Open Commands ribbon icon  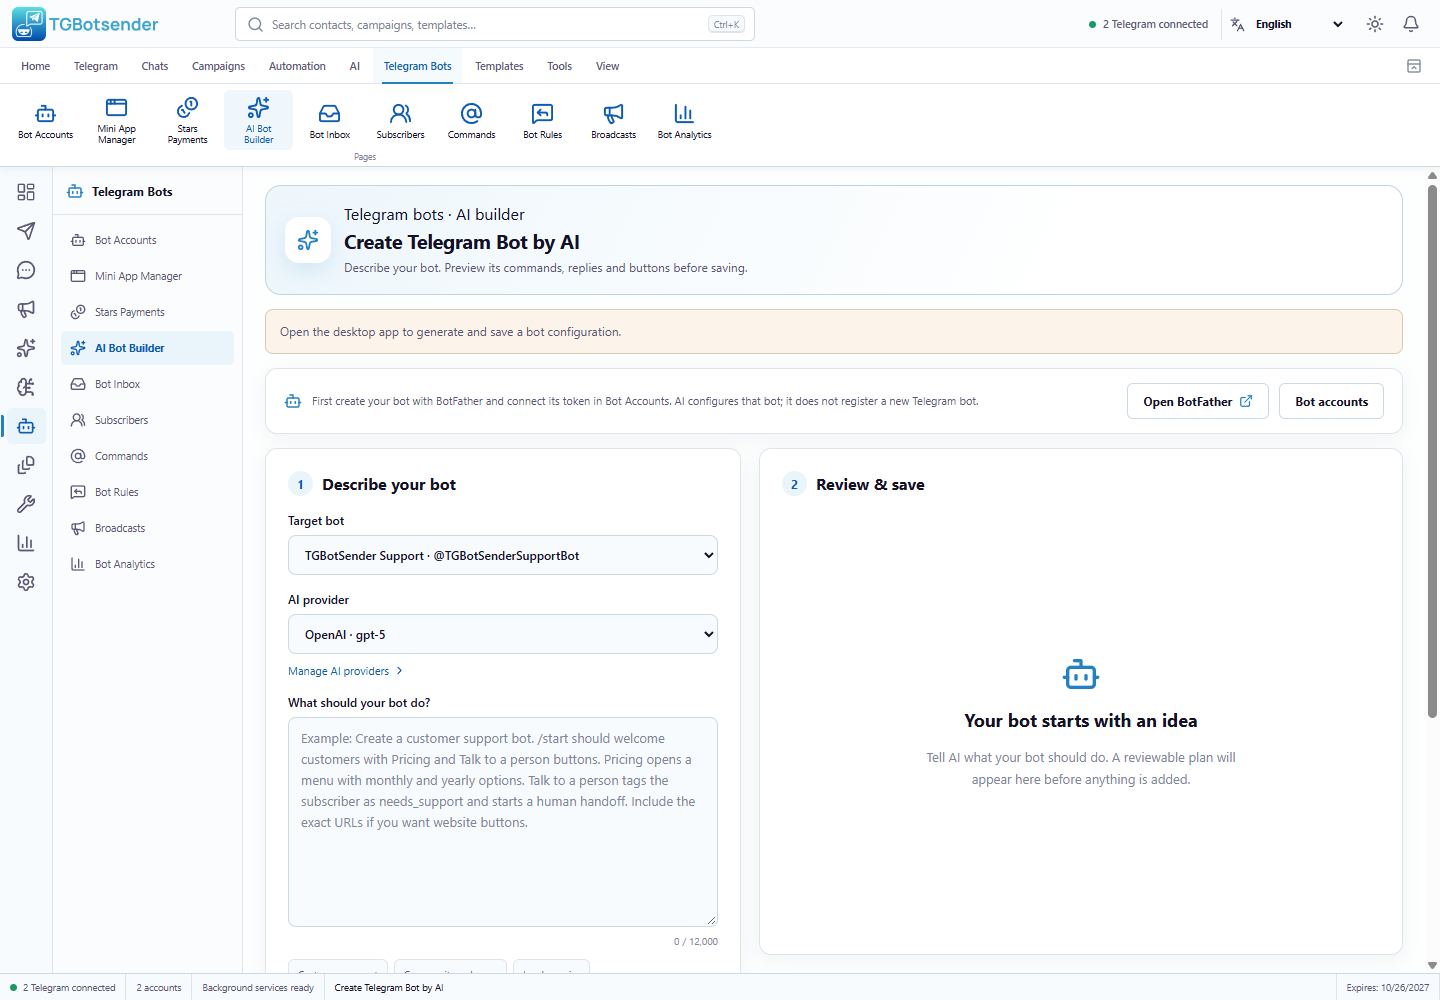click(x=472, y=120)
